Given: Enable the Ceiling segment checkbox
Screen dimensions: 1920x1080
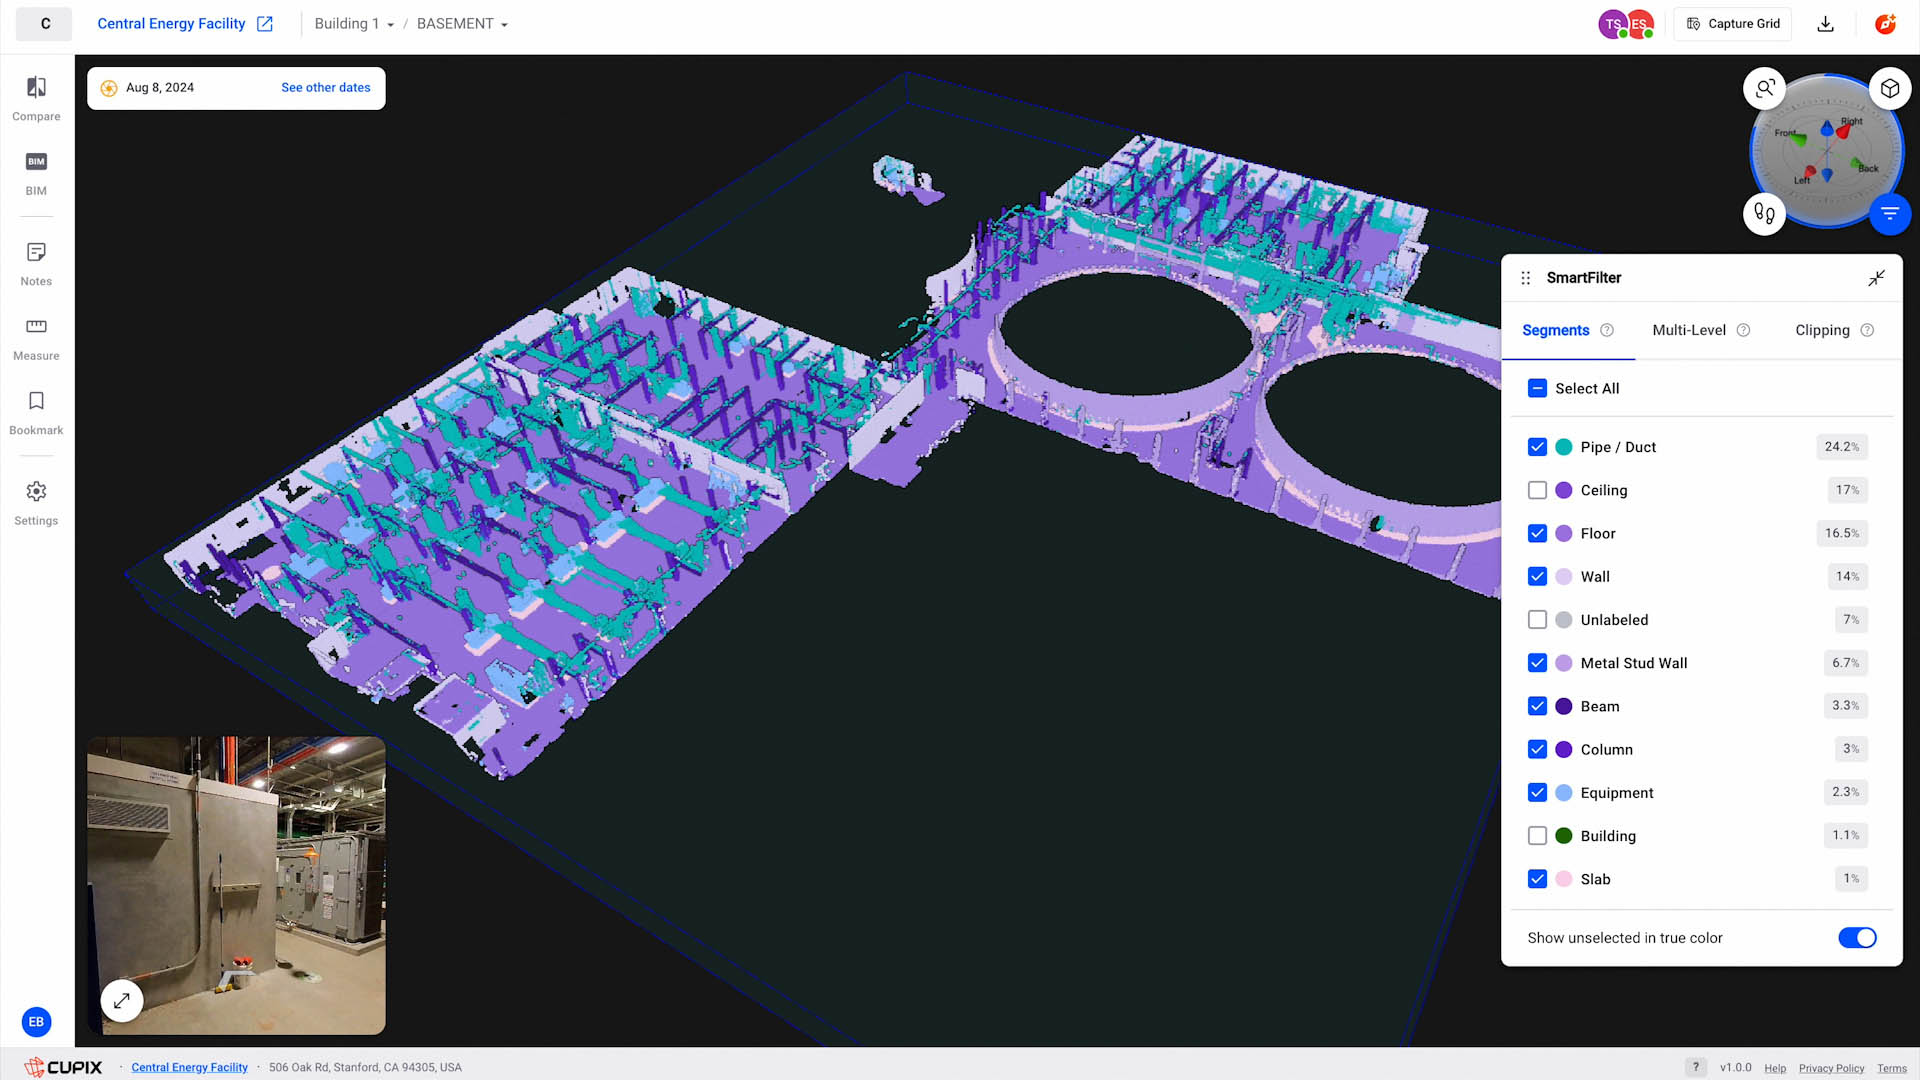Looking at the screenshot, I should click(1537, 490).
